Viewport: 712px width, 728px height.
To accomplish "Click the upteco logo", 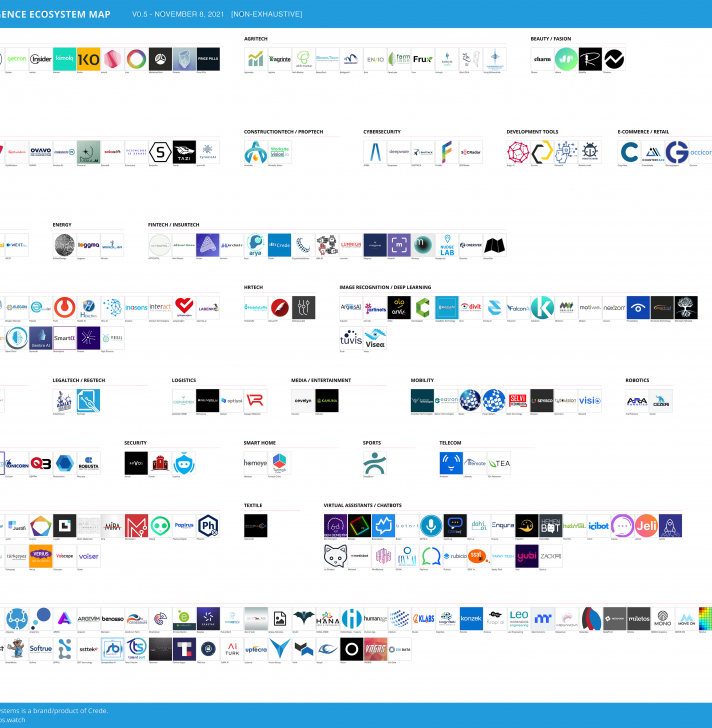I will [256, 649].
